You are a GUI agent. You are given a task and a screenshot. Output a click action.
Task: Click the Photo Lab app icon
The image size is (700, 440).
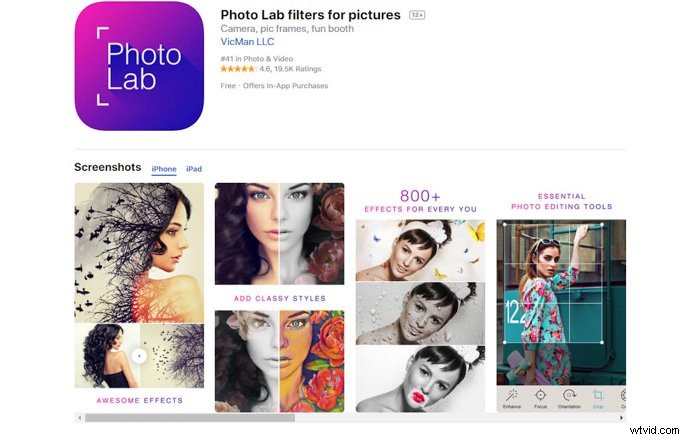(x=139, y=66)
